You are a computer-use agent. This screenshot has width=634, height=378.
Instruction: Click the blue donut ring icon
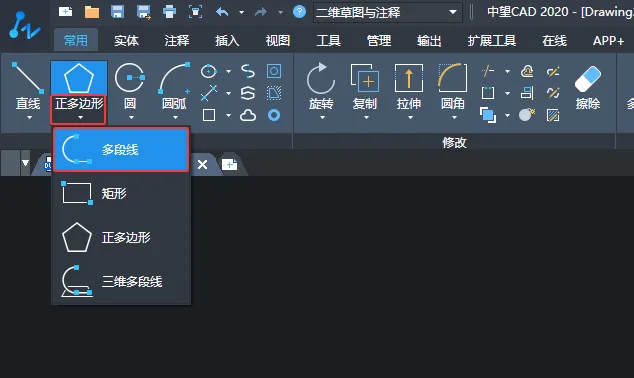point(274,116)
